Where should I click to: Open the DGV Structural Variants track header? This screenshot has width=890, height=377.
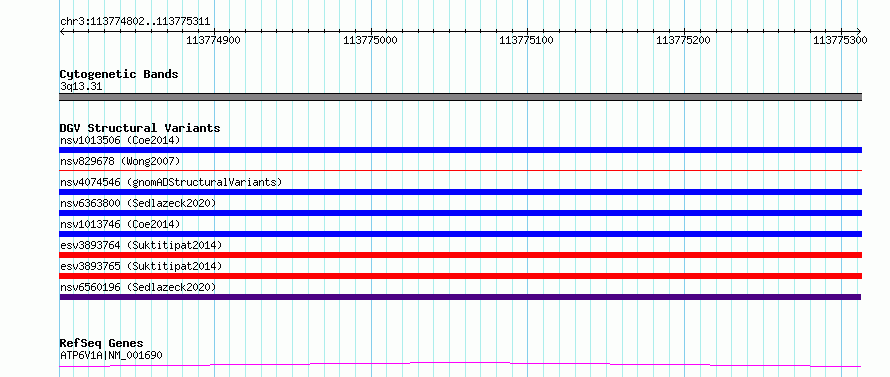[140, 128]
